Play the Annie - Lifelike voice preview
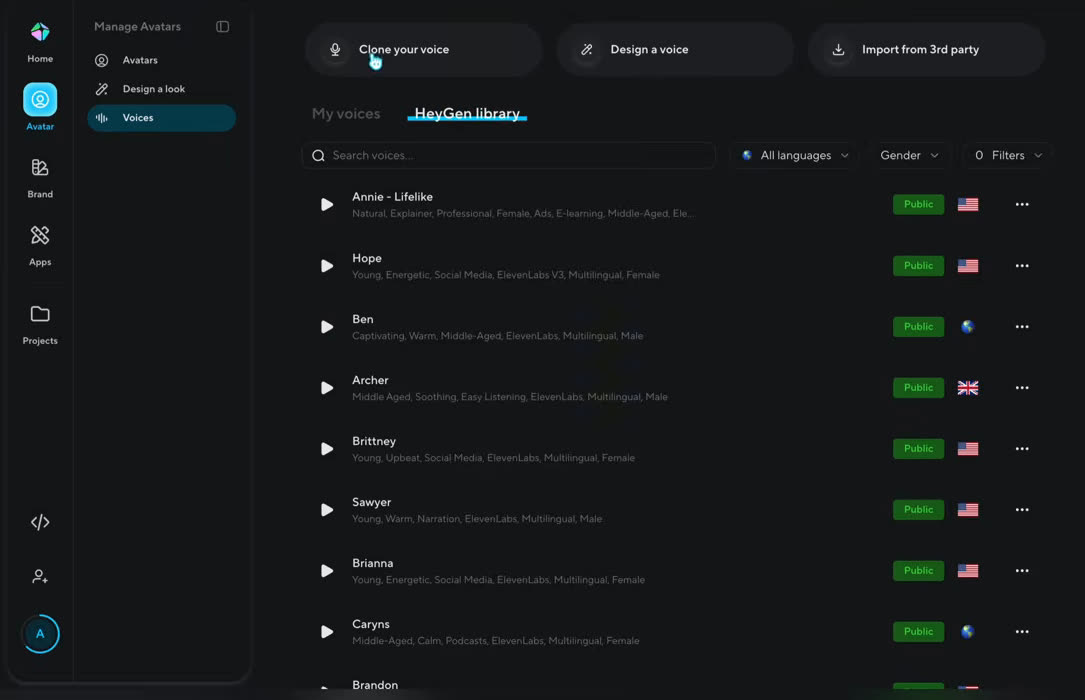This screenshot has width=1085, height=700. (327, 205)
